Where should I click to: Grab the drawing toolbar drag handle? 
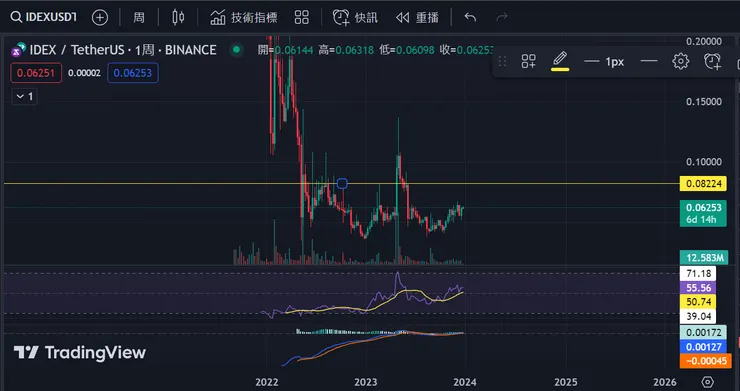tap(503, 61)
